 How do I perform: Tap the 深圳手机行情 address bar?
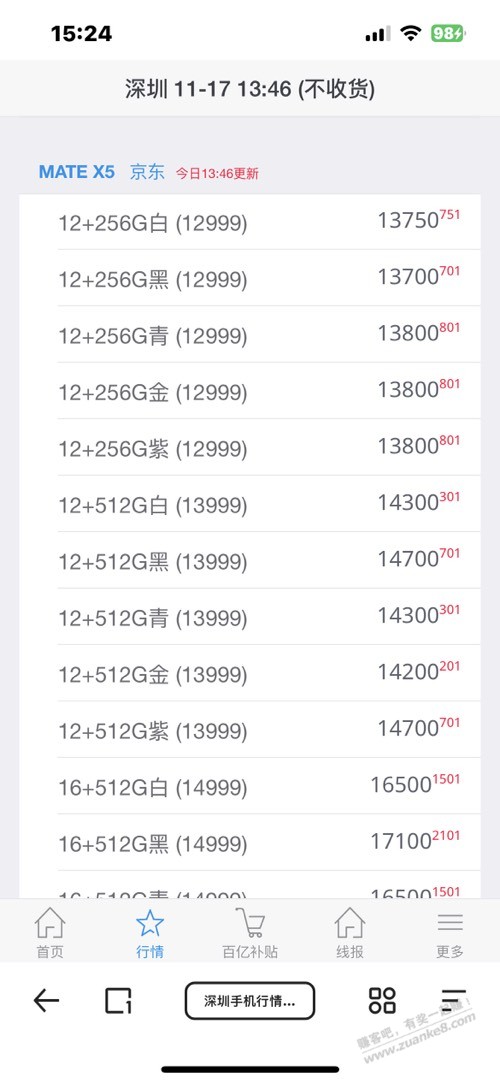[250, 1001]
